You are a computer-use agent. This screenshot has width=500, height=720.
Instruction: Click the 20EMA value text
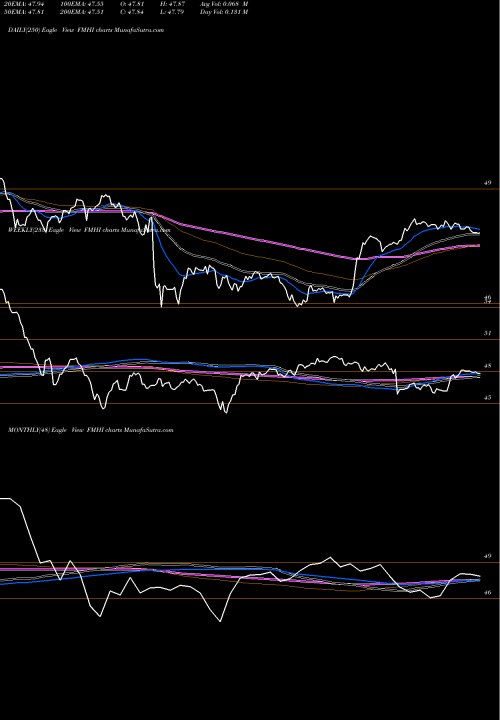[23, 4]
